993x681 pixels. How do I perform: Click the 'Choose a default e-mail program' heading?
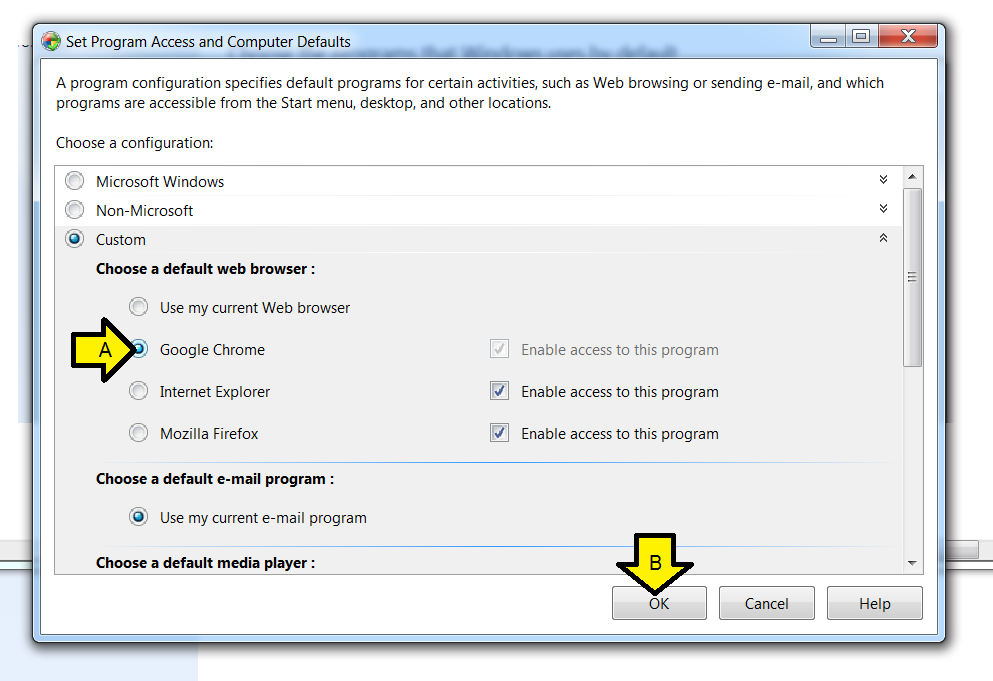click(215, 479)
